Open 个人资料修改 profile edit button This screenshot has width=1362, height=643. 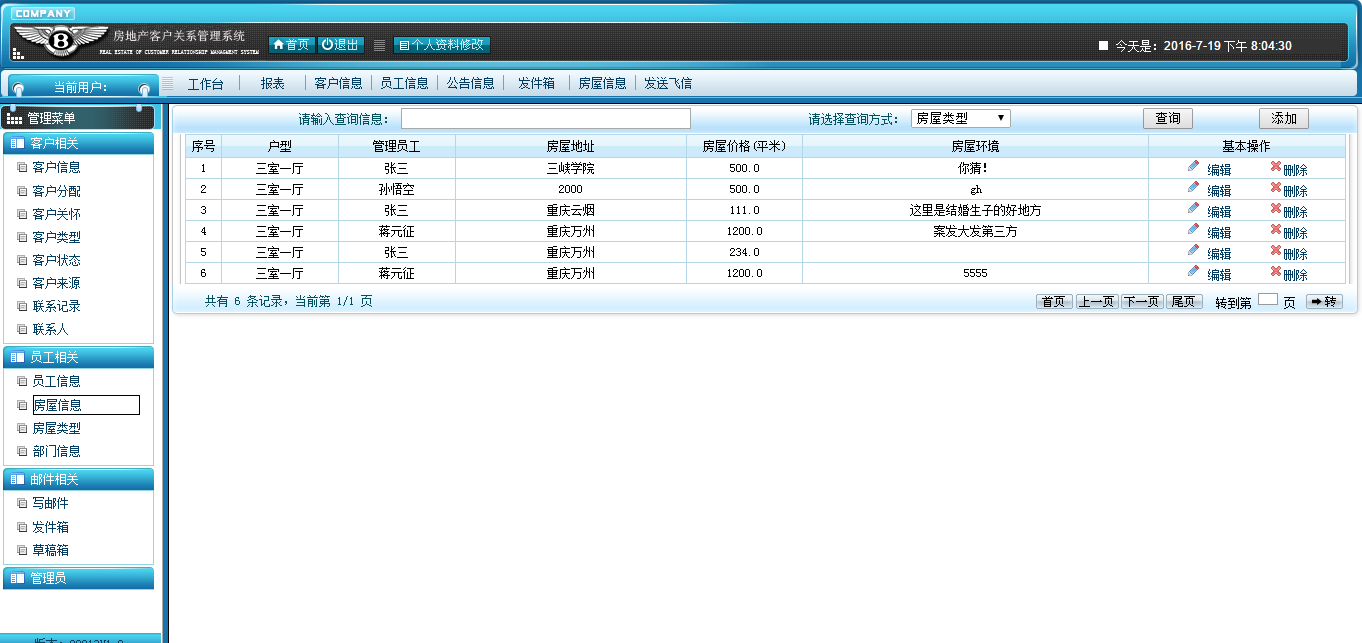coord(442,45)
